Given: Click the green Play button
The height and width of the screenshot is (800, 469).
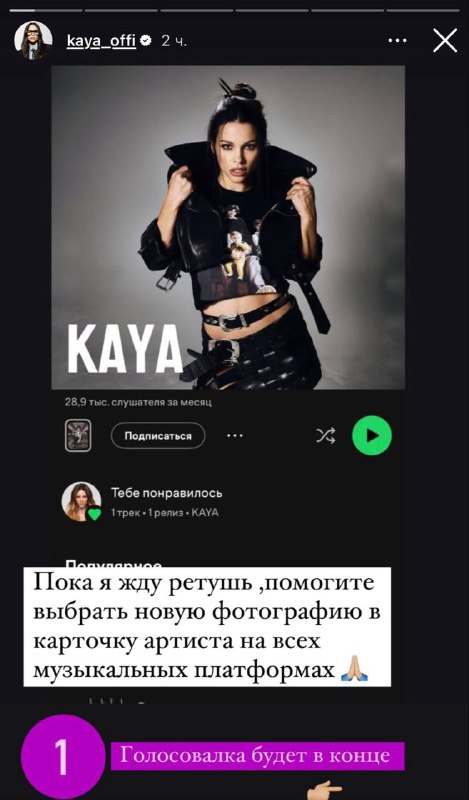Looking at the screenshot, I should point(372,435).
